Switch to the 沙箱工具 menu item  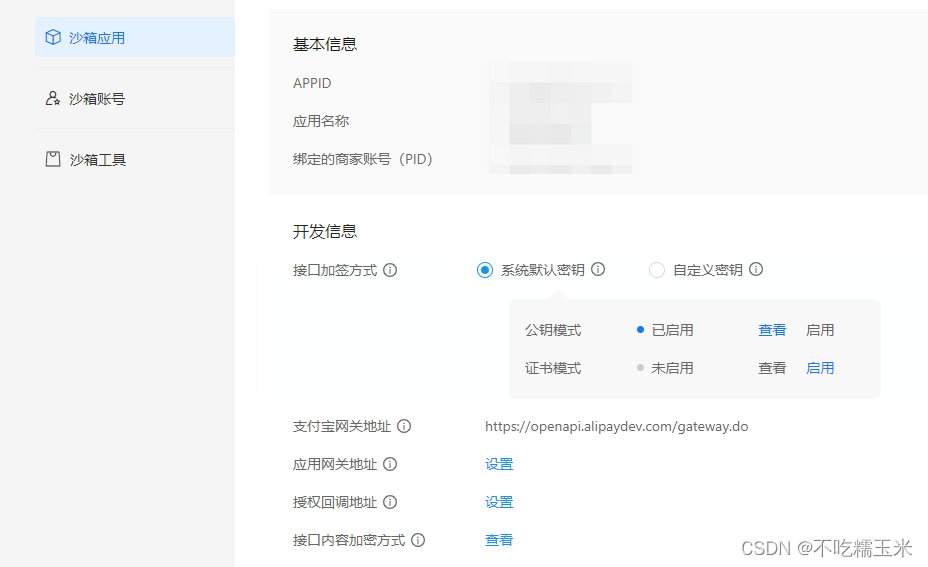(135, 159)
